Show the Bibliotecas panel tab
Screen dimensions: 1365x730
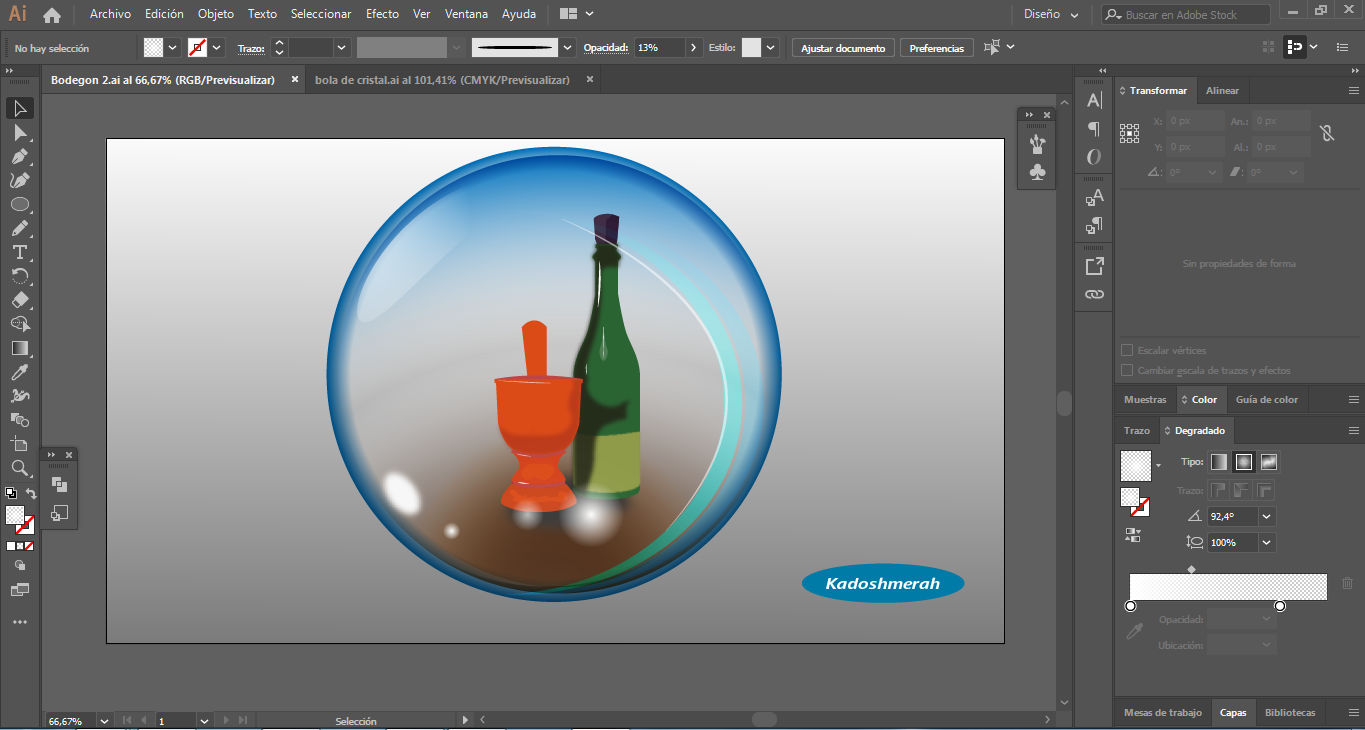[x=1290, y=713]
